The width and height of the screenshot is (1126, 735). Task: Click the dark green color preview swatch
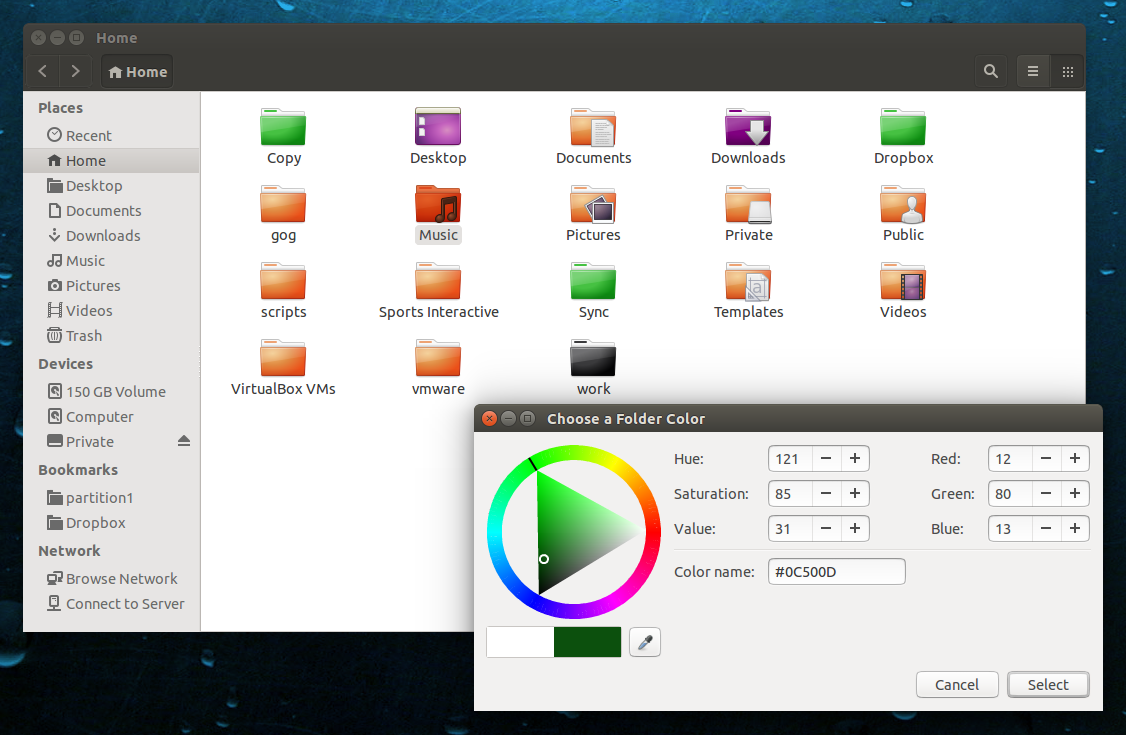587,641
